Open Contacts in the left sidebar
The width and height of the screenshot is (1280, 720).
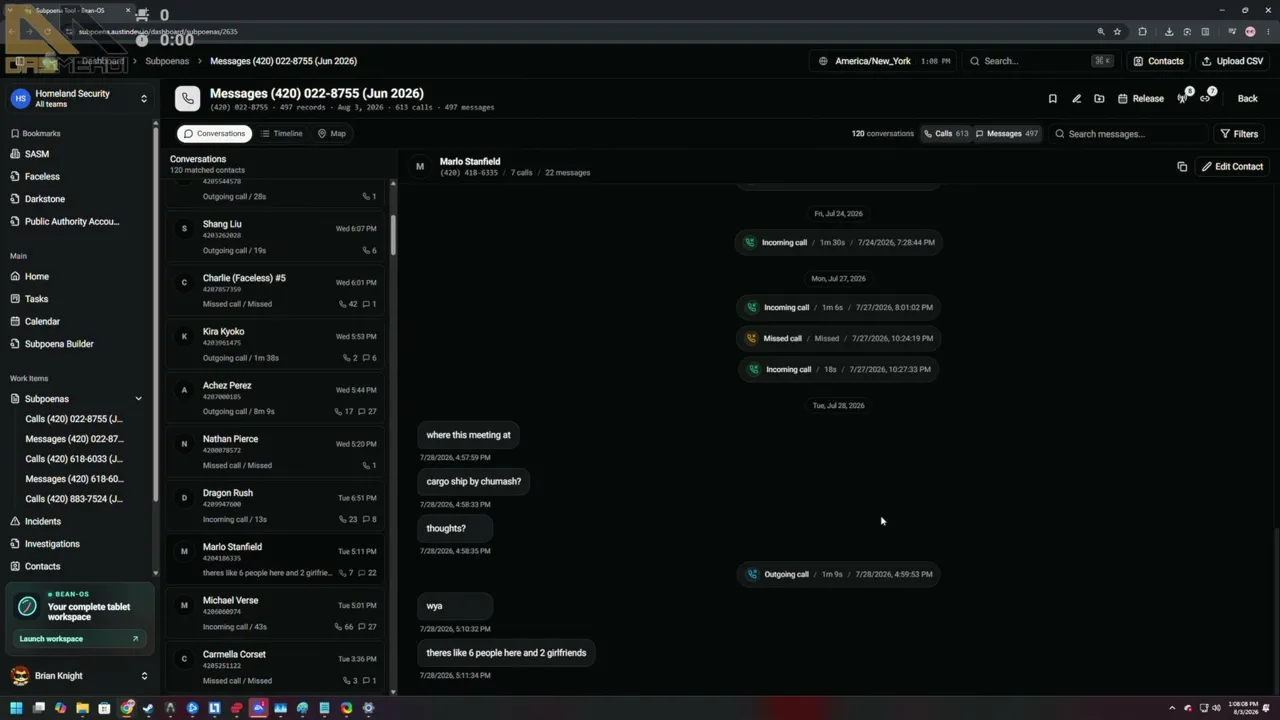(42, 566)
